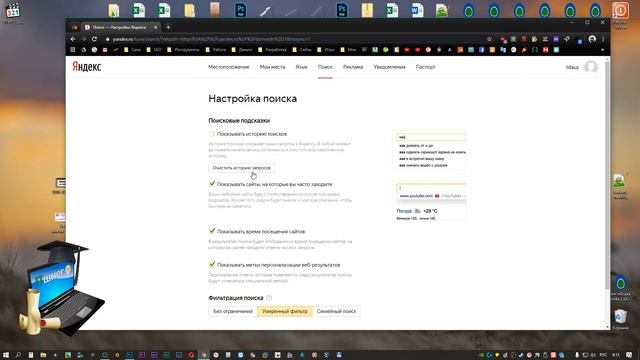Image resolution: width=640 pixels, height=360 pixels.
Task: Close the Поиск — Настройка Яндекса tab
Action: (156, 27)
